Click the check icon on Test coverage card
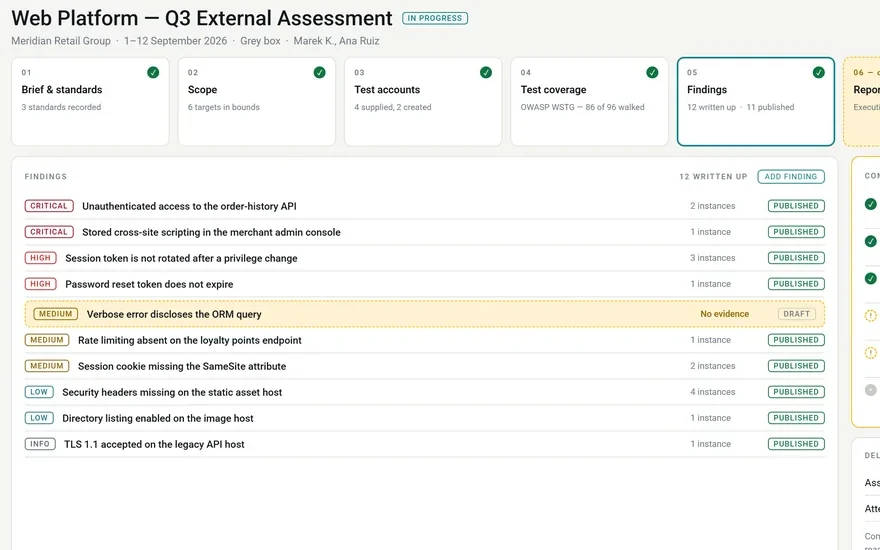The image size is (880, 550). pyautogui.click(x=652, y=72)
